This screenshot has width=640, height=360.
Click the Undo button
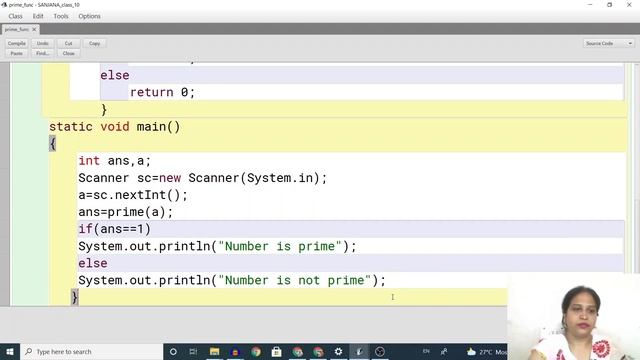tap(42, 43)
